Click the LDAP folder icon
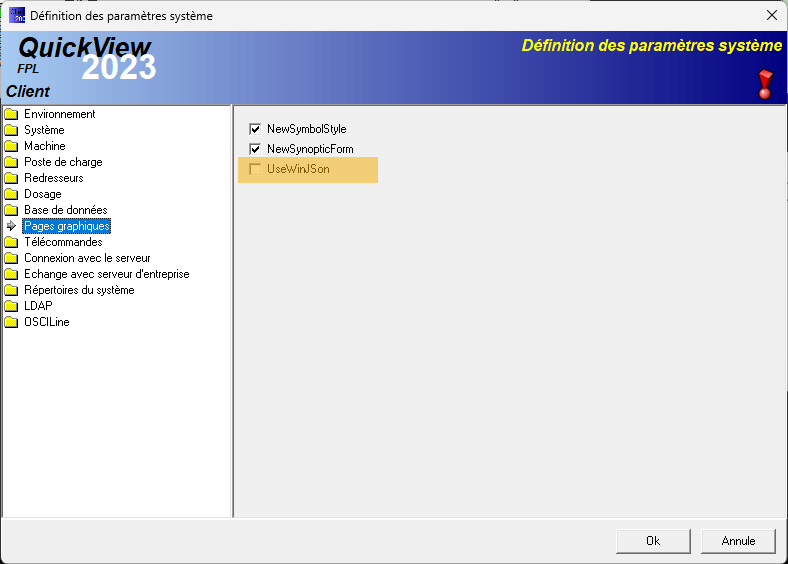Image resolution: width=788 pixels, height=564 pixels. (11, 306)
